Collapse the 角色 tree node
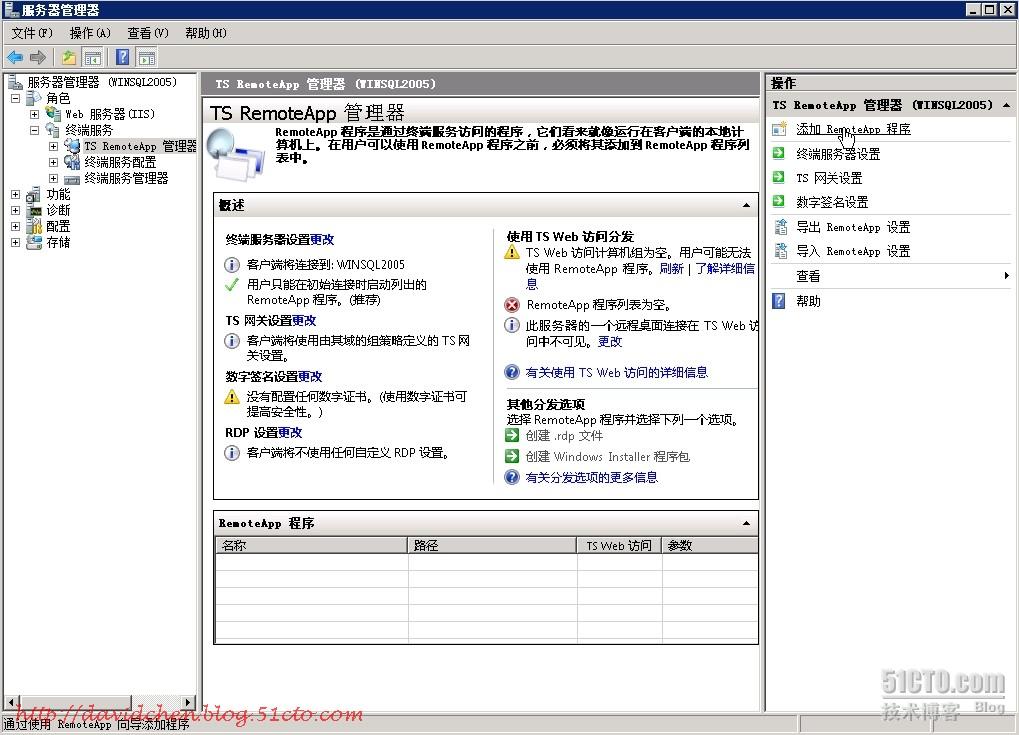This screenshot has height=735, width=1019. coord(16,98)
